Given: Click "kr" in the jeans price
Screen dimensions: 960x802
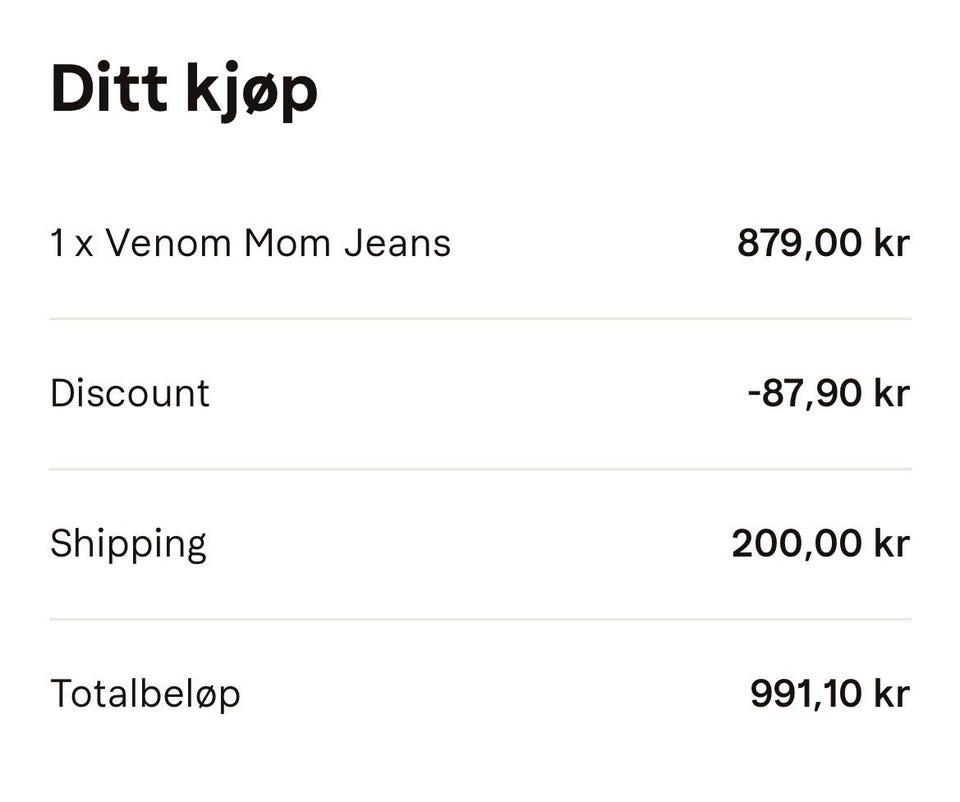Looking at the screenshot, I should 891,243.
